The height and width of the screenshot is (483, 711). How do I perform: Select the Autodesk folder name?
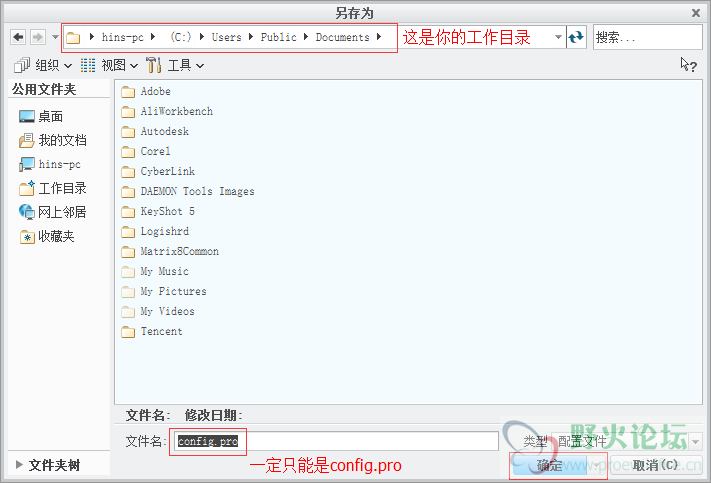[165, 132]
